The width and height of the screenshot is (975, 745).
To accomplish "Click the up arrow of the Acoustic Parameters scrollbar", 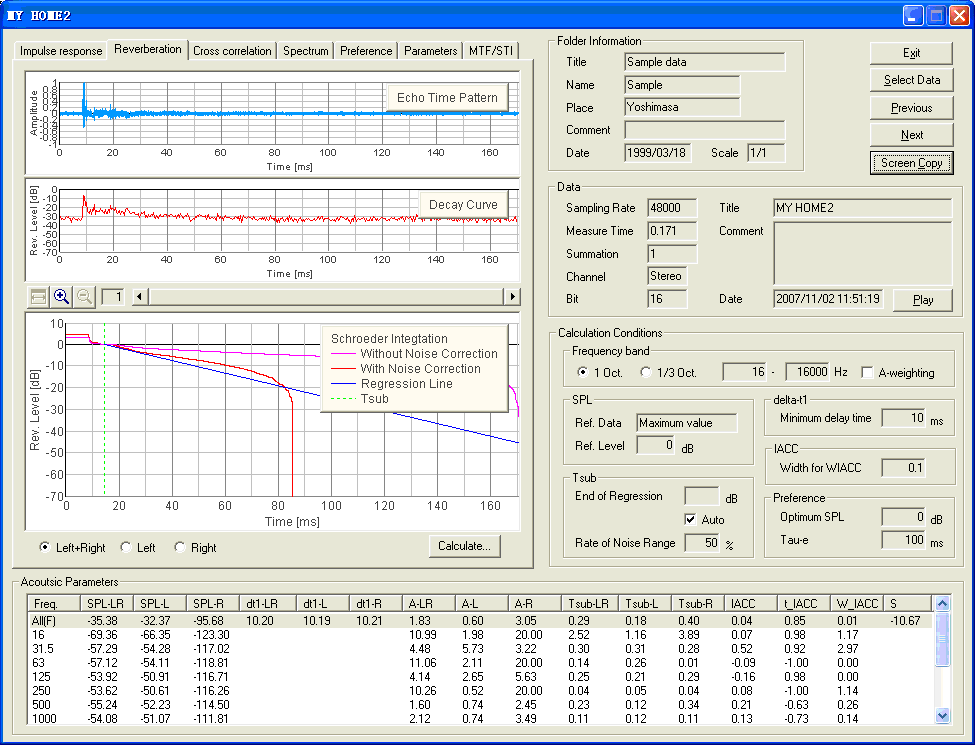I will point(942,603).
